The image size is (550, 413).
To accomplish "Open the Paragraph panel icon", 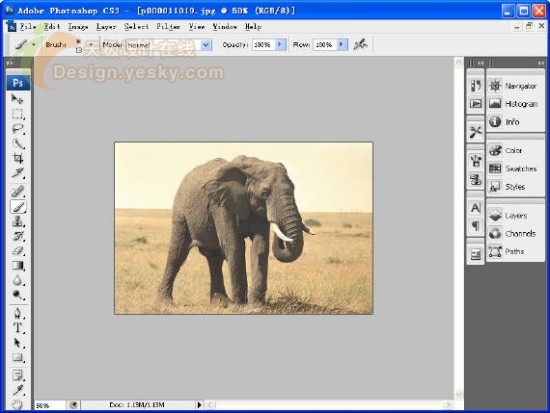I will point(476,226).
